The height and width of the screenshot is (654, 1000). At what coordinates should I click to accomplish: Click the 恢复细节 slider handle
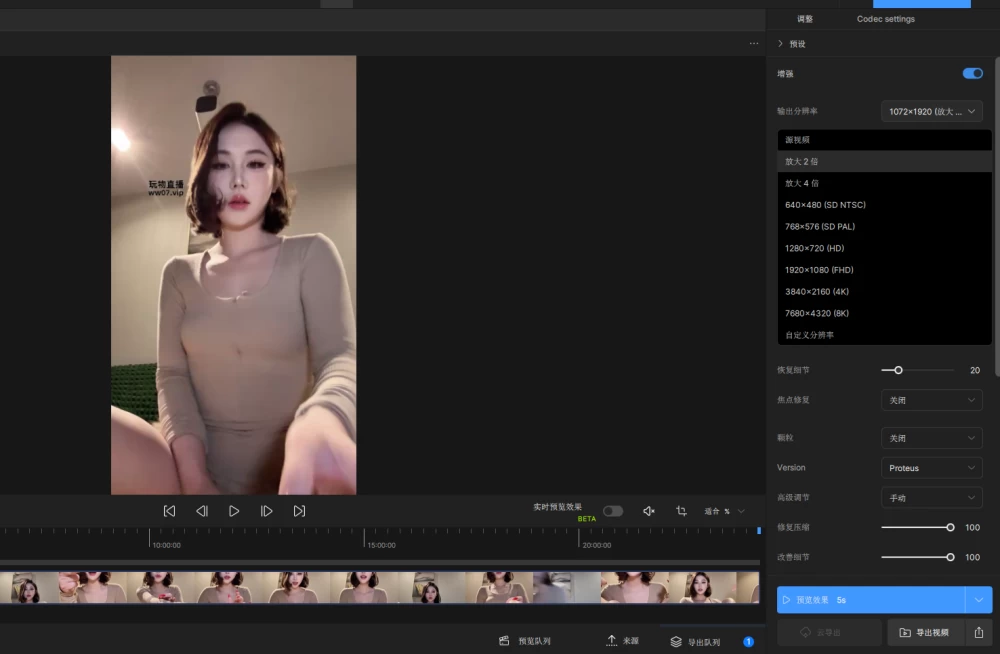(x=898, y=370)
